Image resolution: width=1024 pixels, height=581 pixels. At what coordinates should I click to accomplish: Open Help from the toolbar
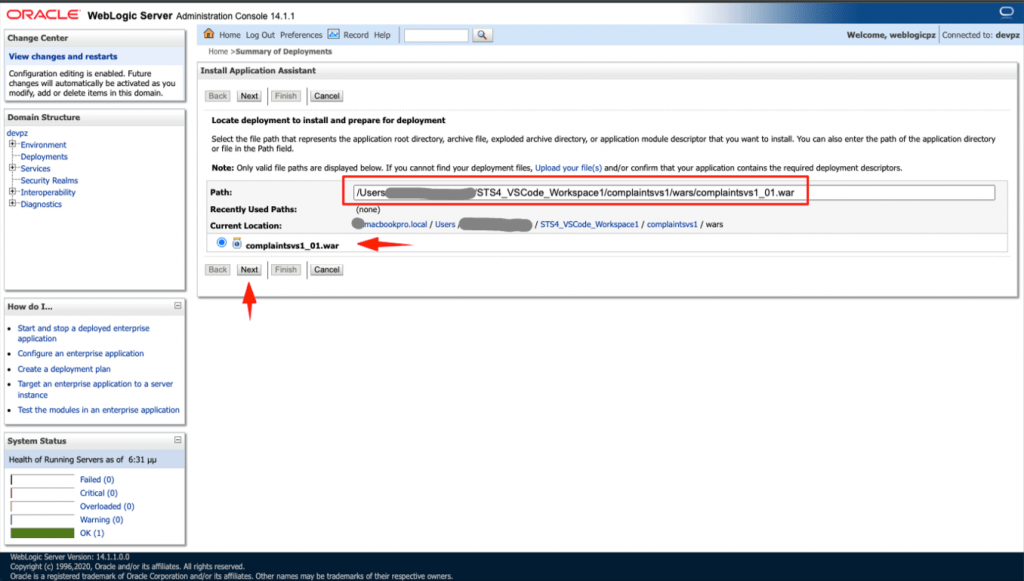382,35
